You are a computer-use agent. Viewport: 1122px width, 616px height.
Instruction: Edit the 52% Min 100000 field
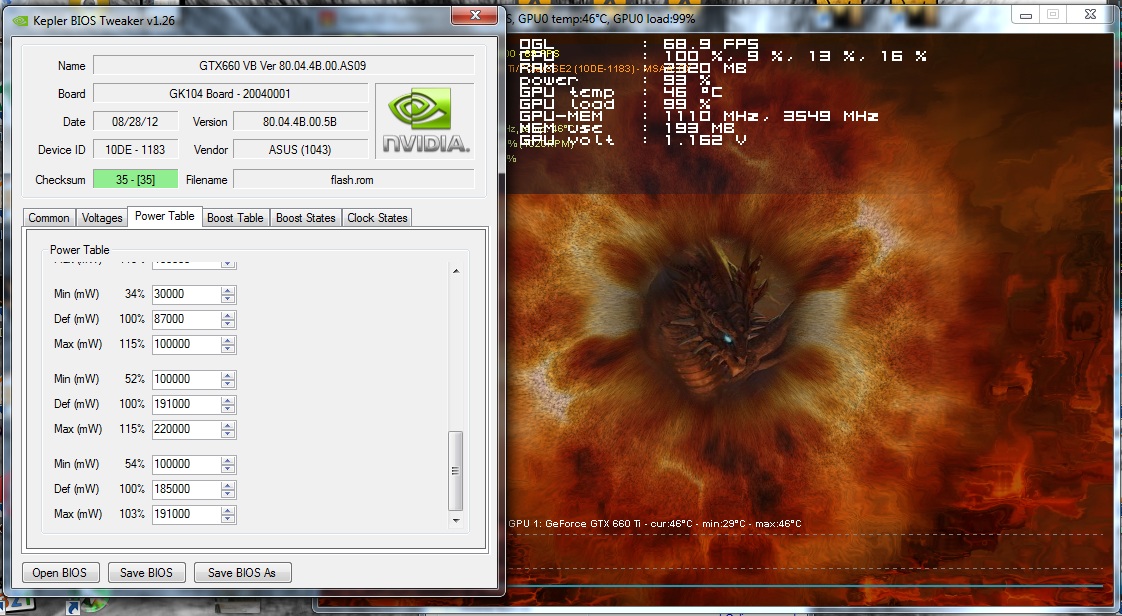click(x=186, y=379)
